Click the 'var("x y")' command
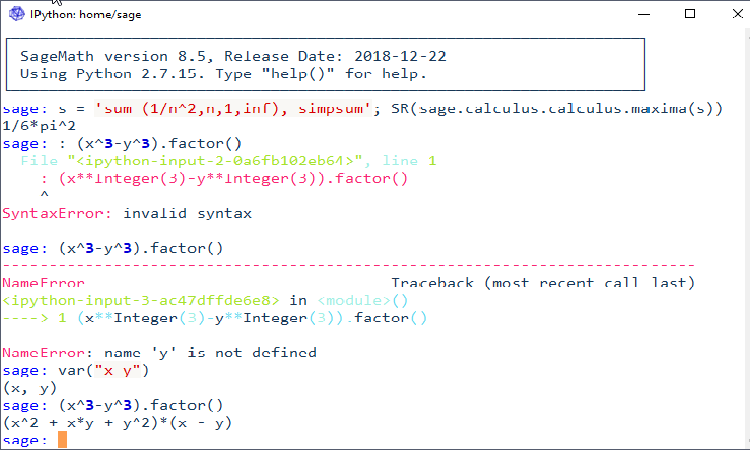 (104, 371)
